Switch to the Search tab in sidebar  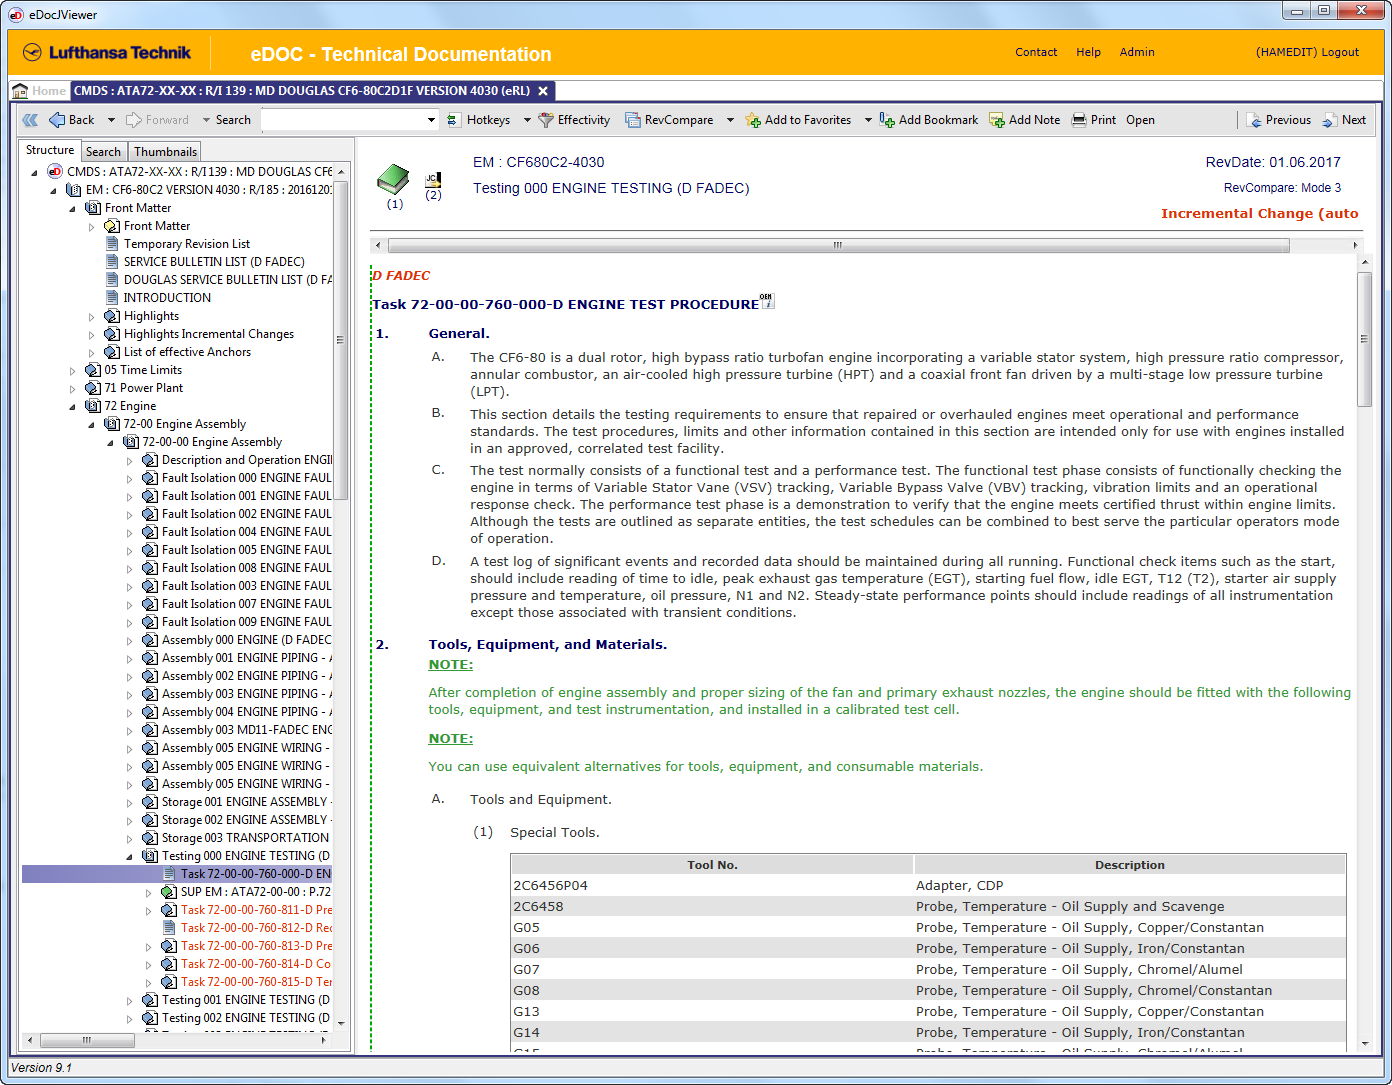(103, 152)
